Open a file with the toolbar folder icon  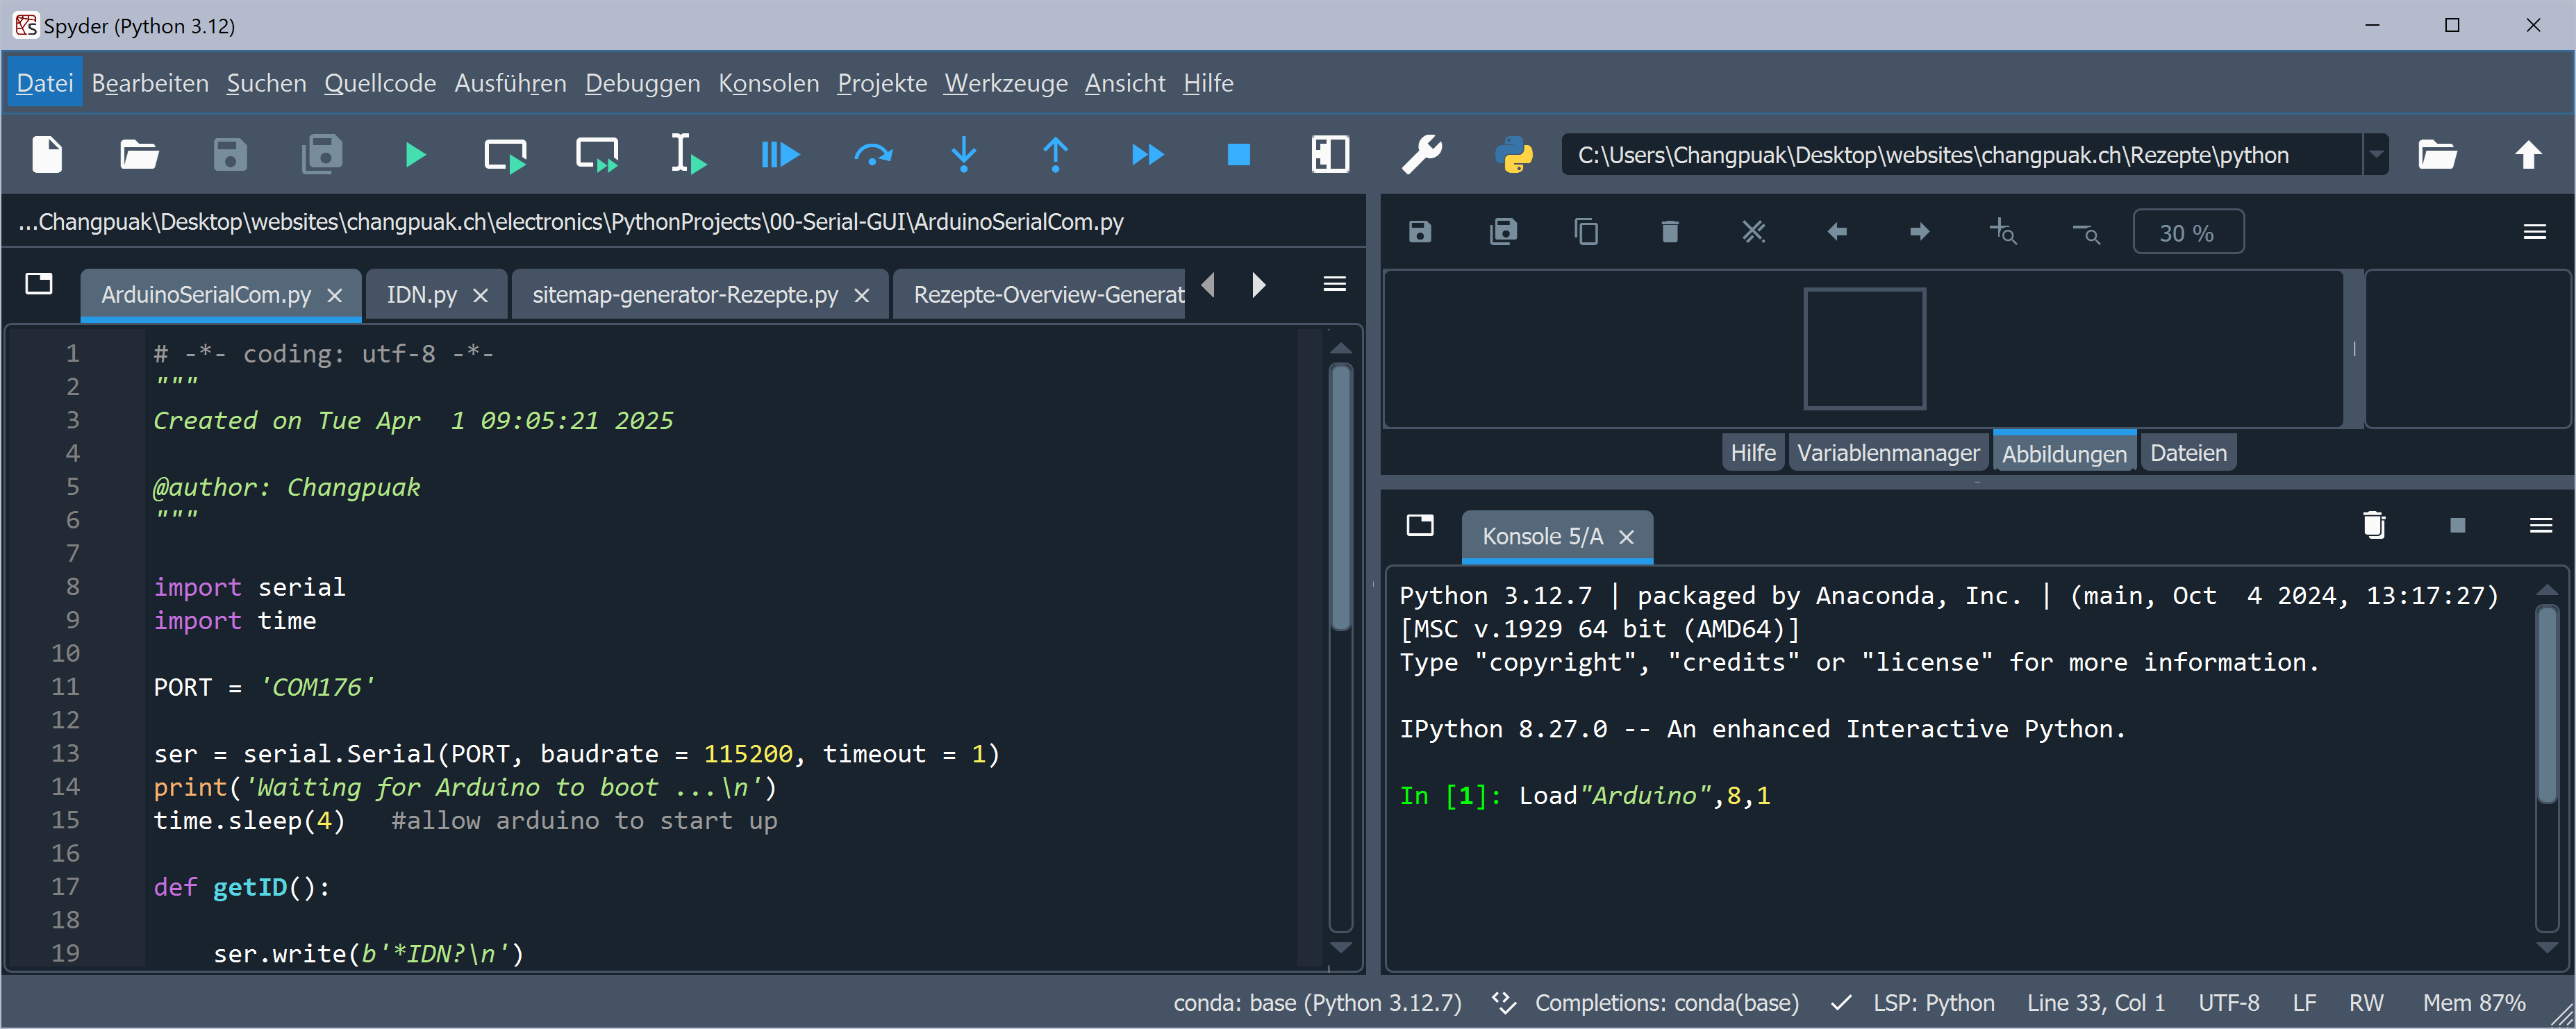click(139, 155)
